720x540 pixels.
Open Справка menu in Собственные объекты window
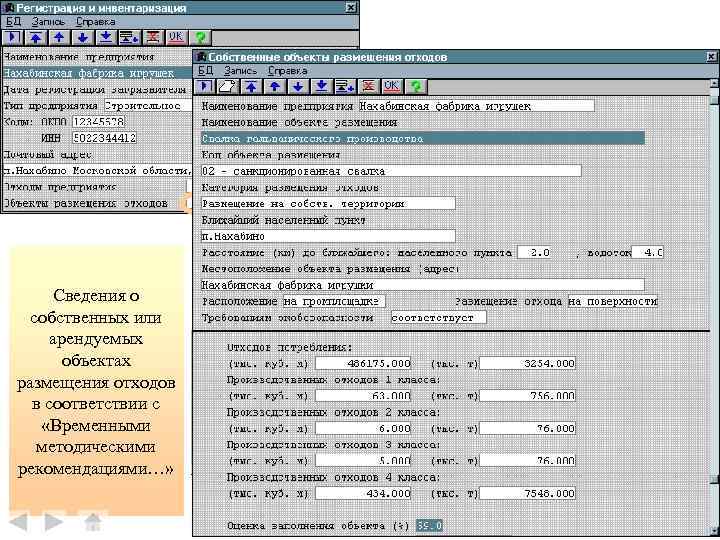click(x=287, y=71)
